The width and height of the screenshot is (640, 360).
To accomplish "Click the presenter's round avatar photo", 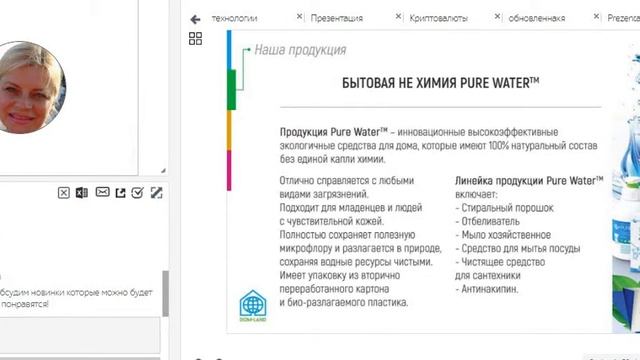I will point(32,87).
